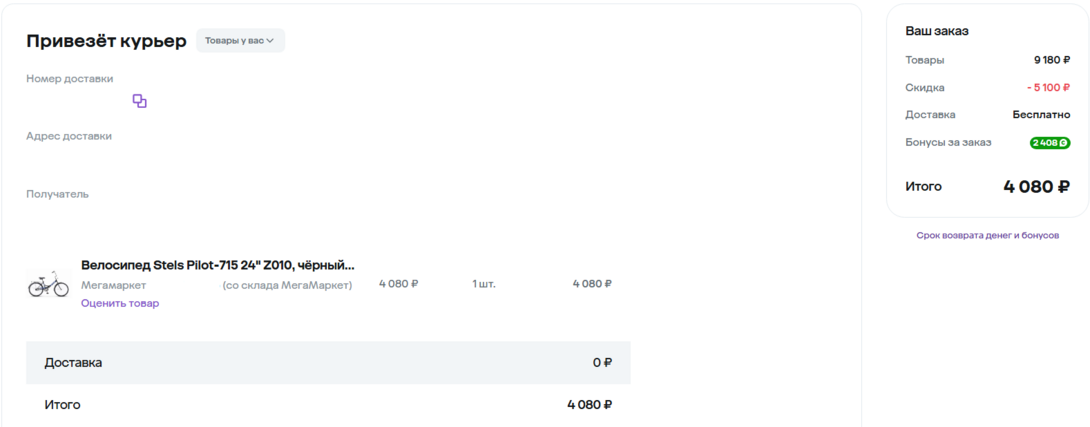Click the red discount amount −5 100 ₽
The image size is (1090, 427).
(1048, 87)
